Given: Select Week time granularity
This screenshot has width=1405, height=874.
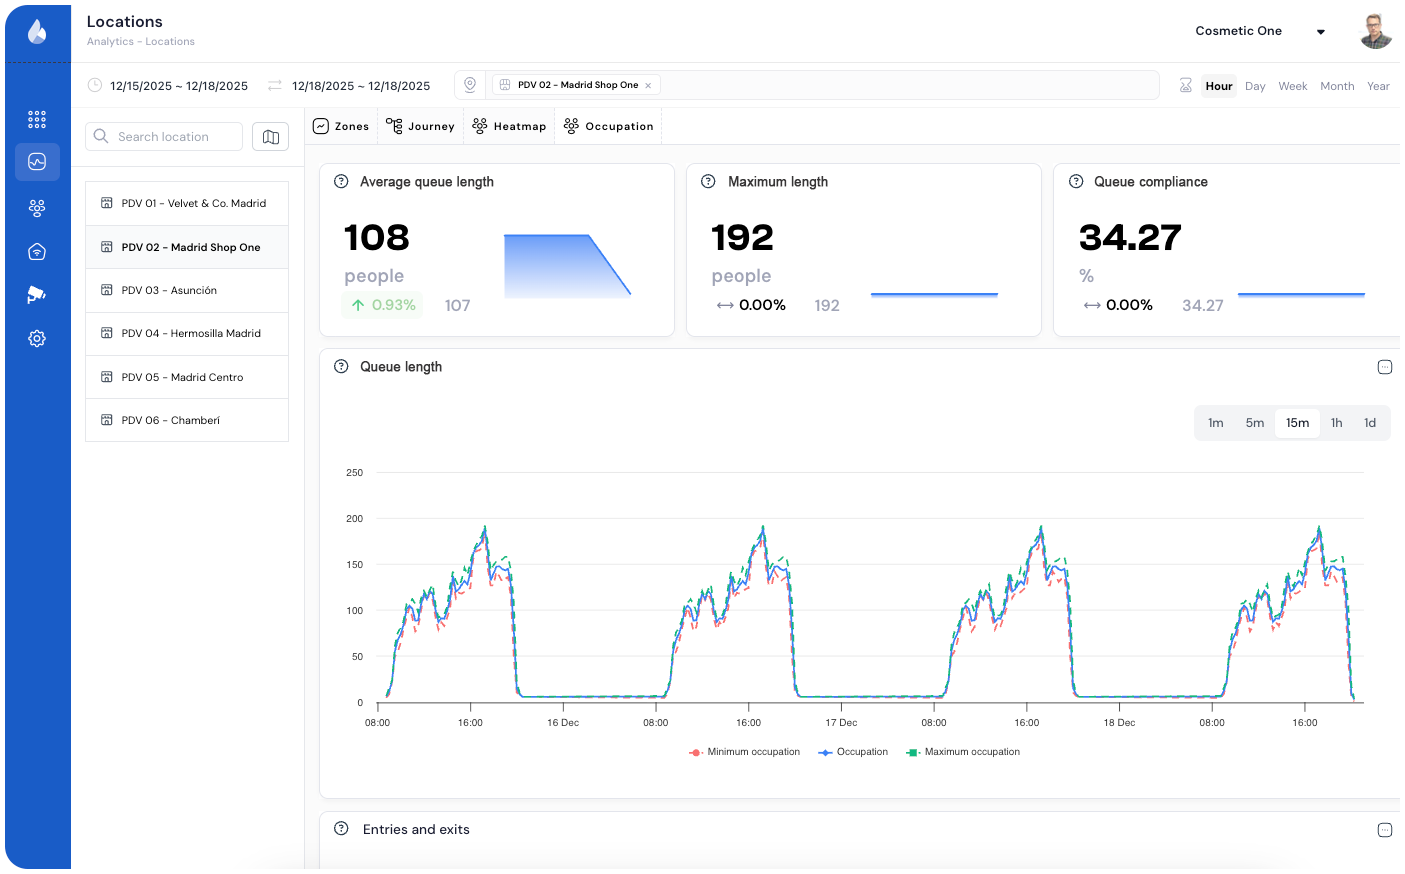Looking at the screenshot, I should pos(1292,86).
